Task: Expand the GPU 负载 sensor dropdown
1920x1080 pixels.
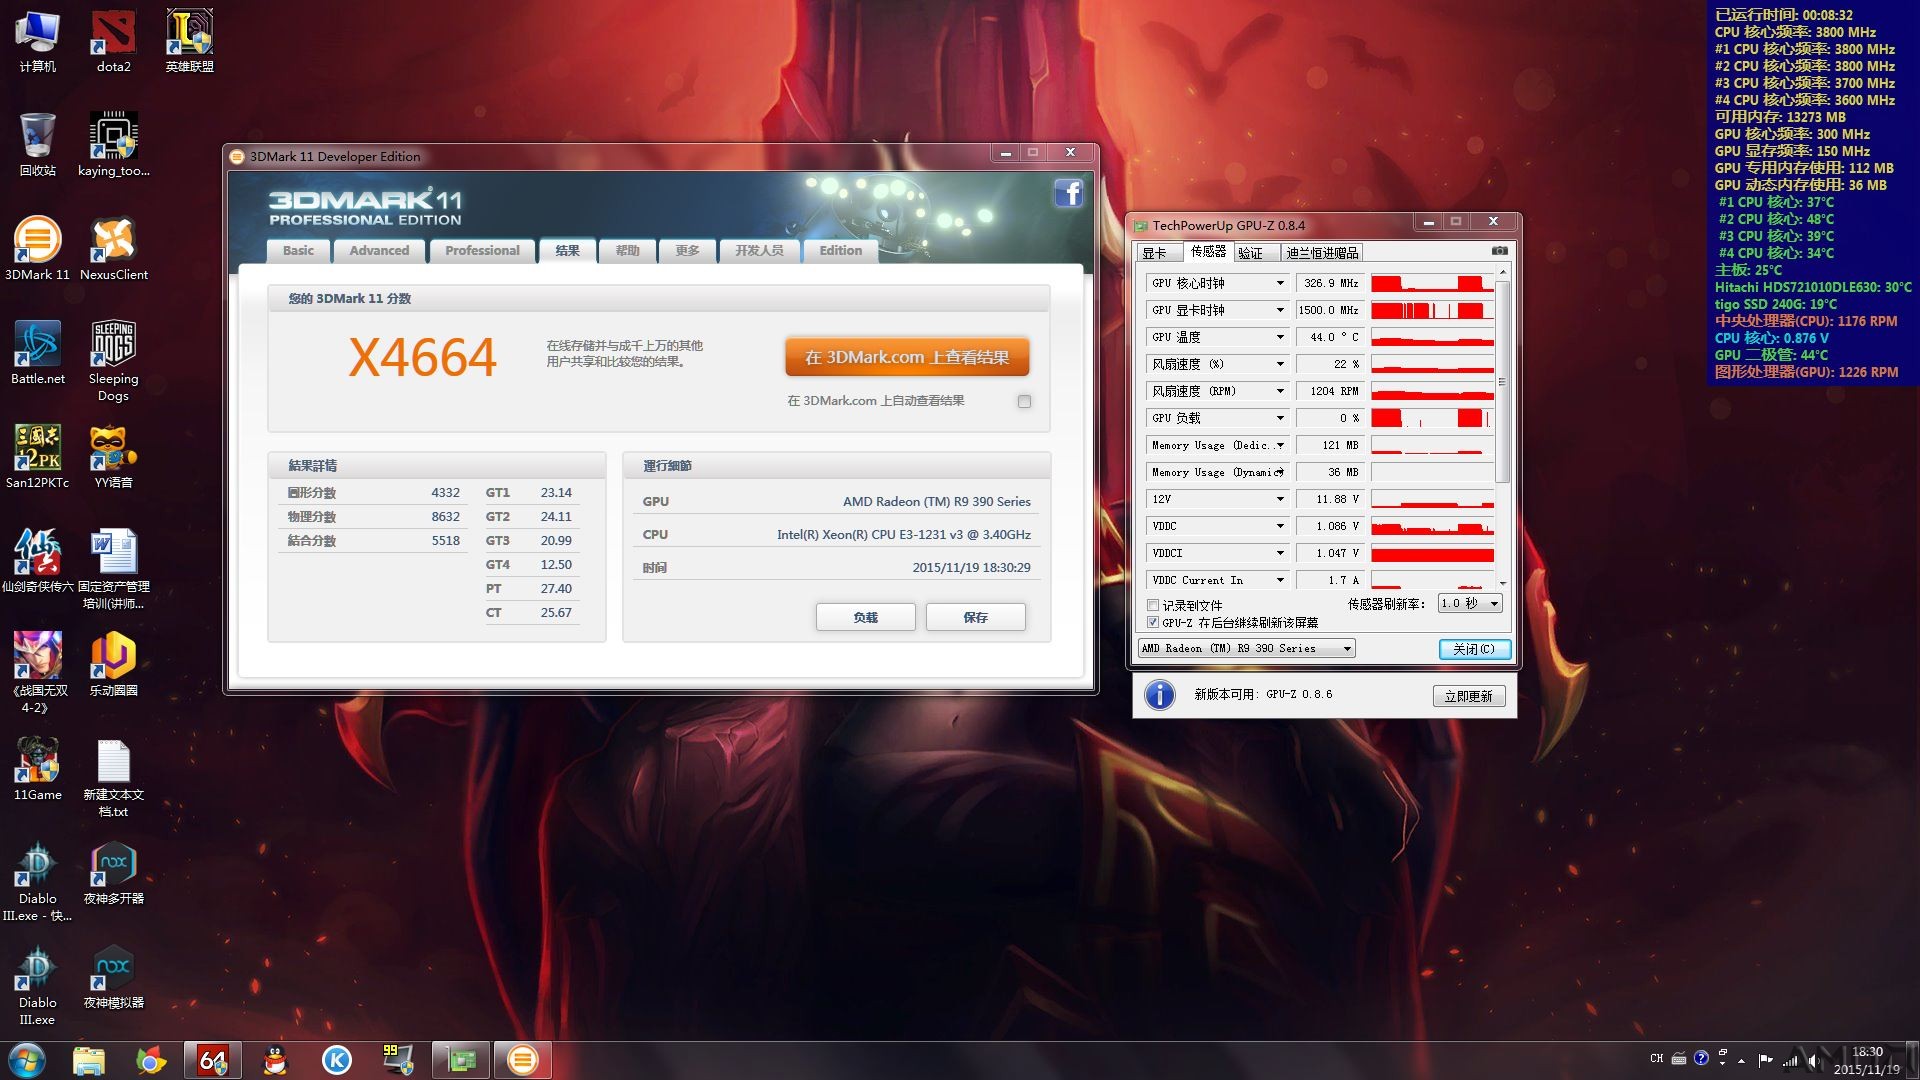Action: [1279, 418]
